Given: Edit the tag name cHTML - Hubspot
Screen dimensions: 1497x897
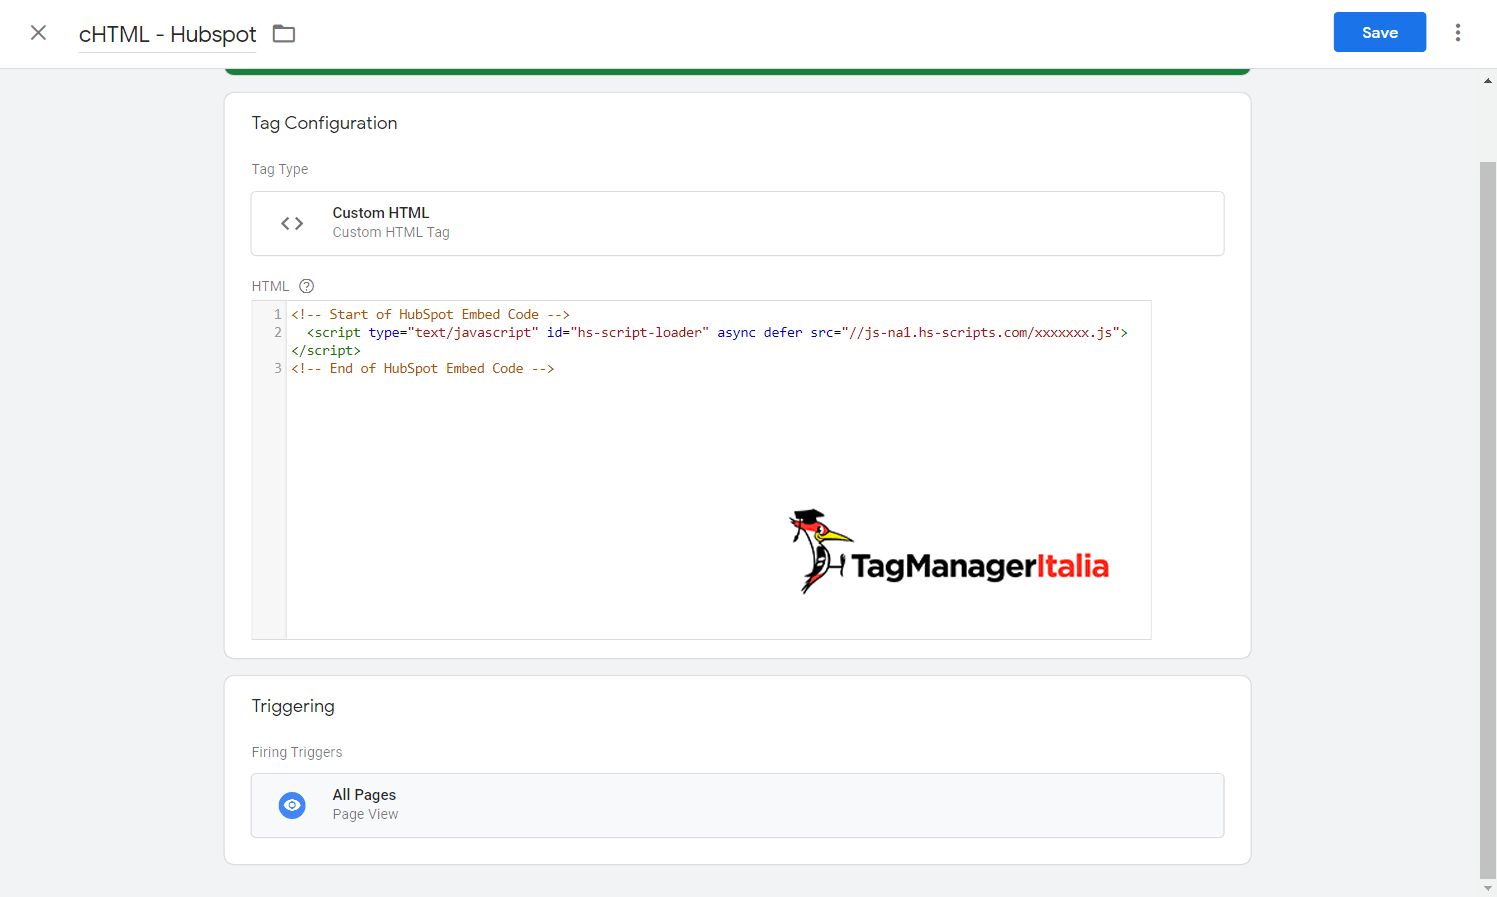Looking at the screenshot, I should pyautogui.click(x=167, y=34).
